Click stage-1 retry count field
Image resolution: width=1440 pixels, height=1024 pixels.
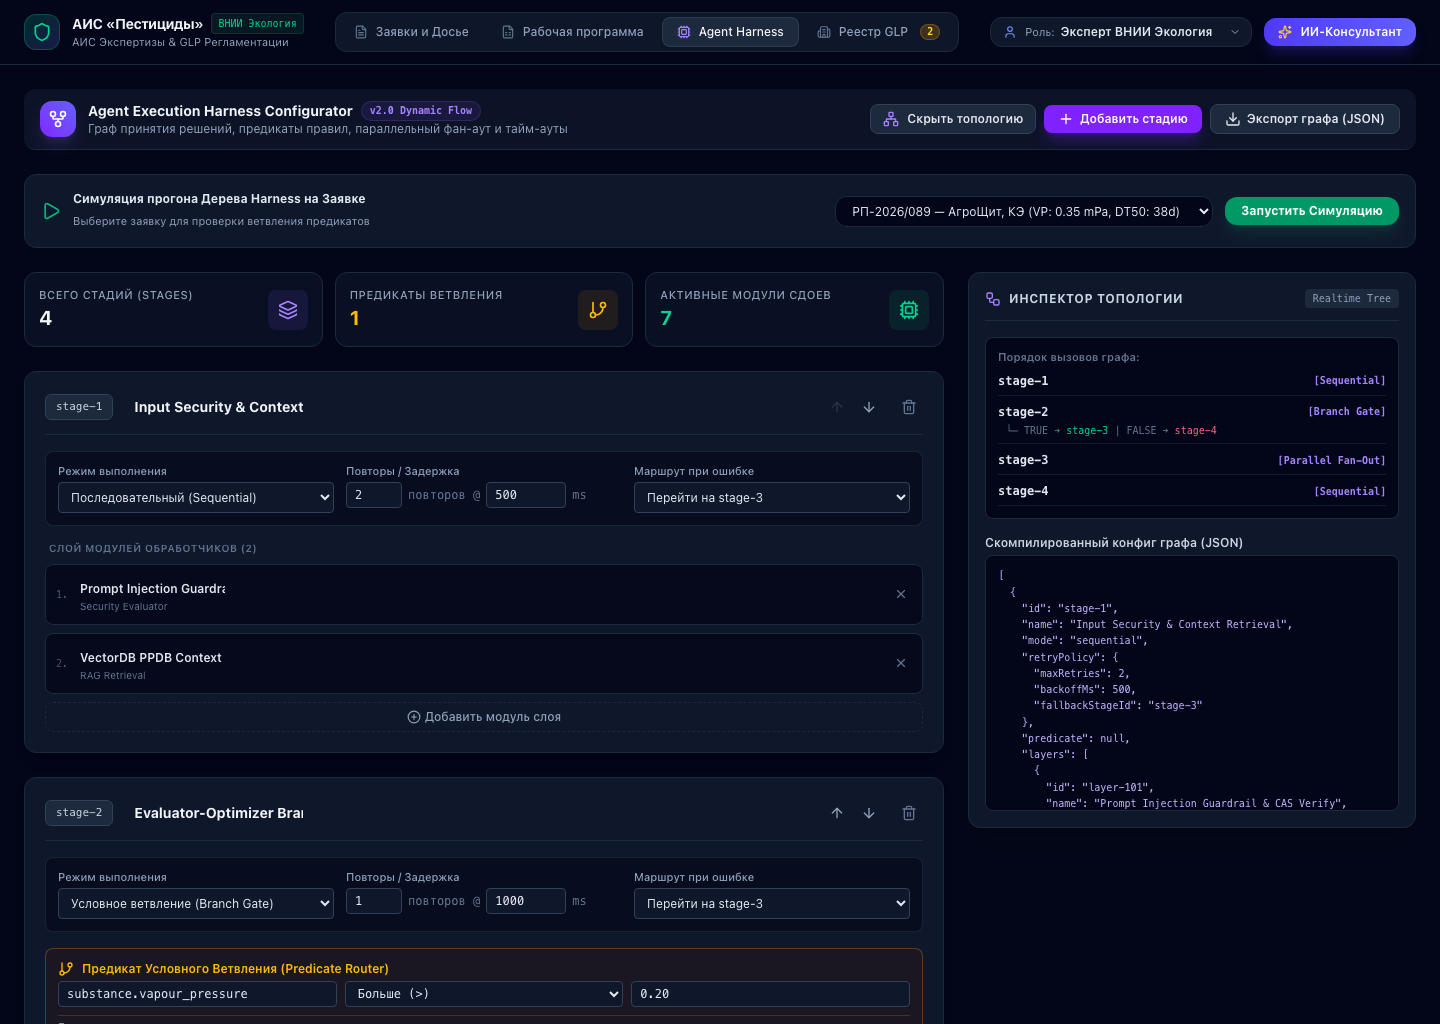pyautogui.click(x=374, y=495)
